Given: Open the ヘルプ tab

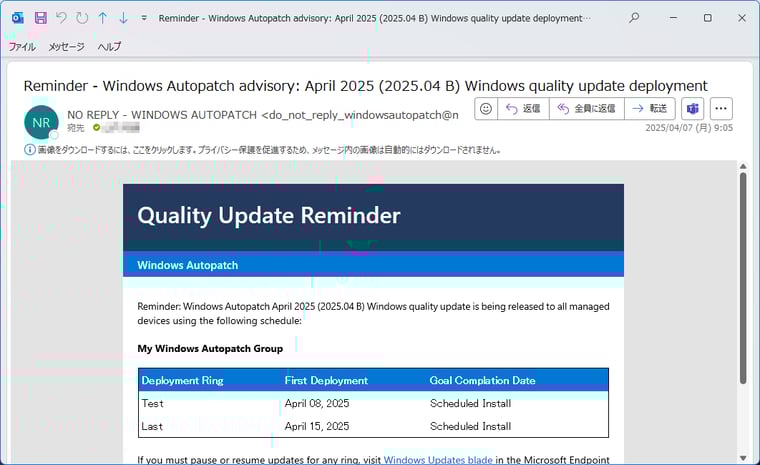Looking at the screenshot, I should pyautogui.click(x=109, y=47).
